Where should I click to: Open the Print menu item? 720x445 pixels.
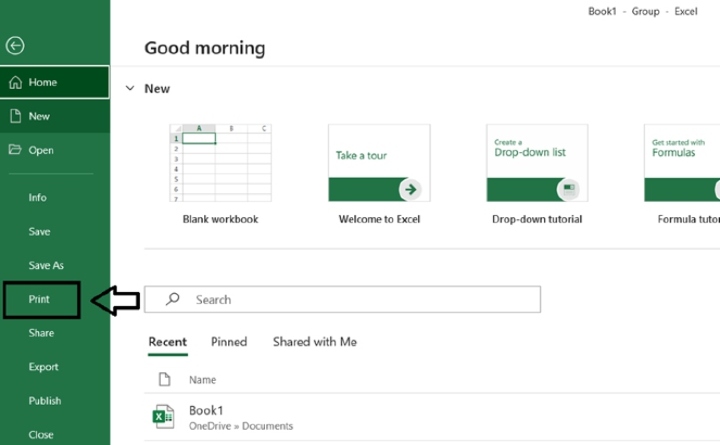pyautogui.click(x=39, y=299)
